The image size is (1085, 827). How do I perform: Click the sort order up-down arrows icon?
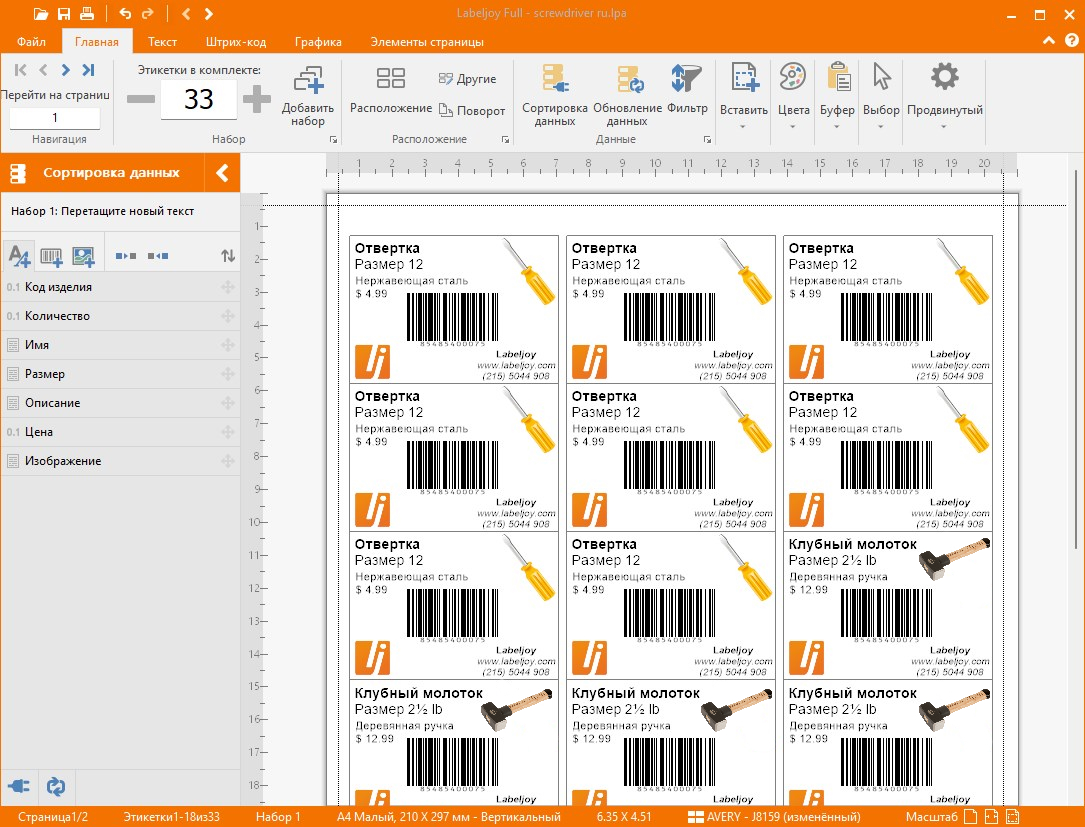coord(228,256)
